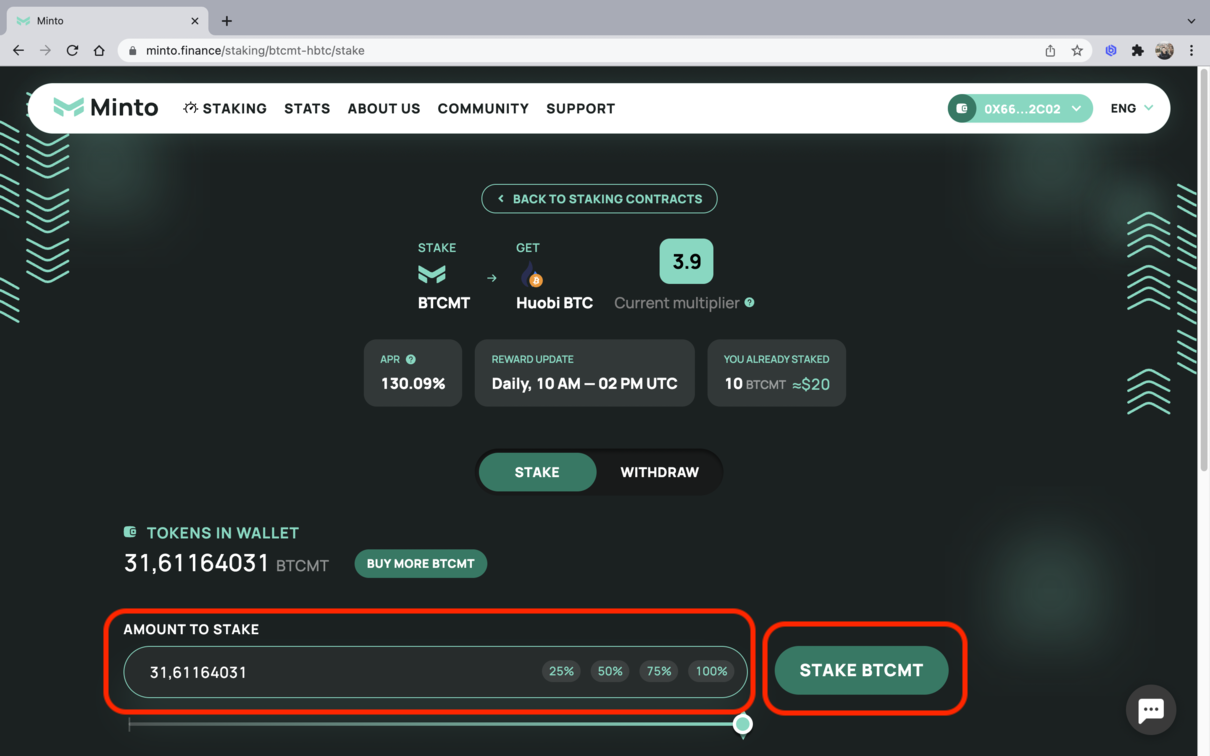Select the Stake mode toggle

(x=537, y=472)
